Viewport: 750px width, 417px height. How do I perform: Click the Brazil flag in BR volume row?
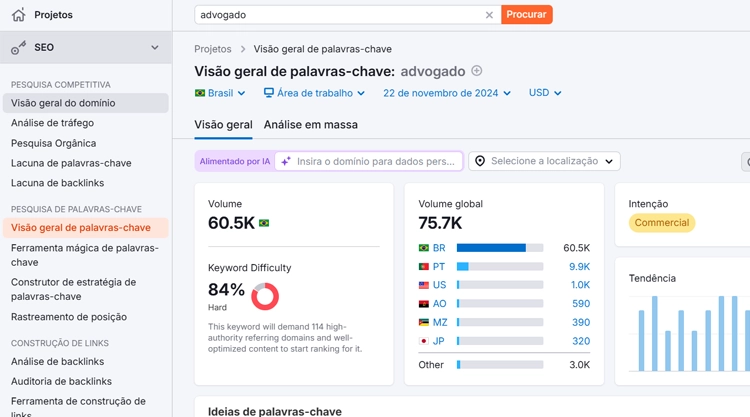click(424, 248)
